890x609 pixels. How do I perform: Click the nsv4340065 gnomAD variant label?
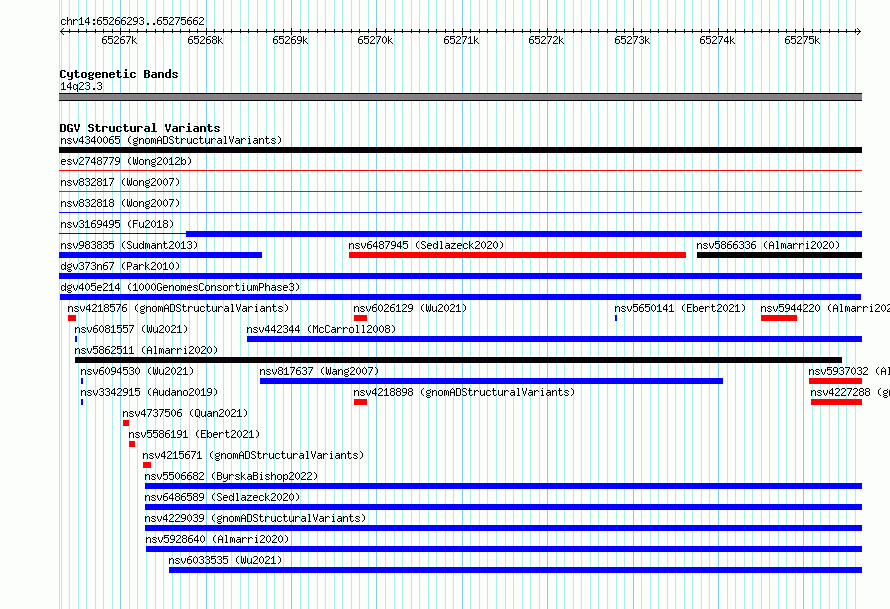click(171, 140)
